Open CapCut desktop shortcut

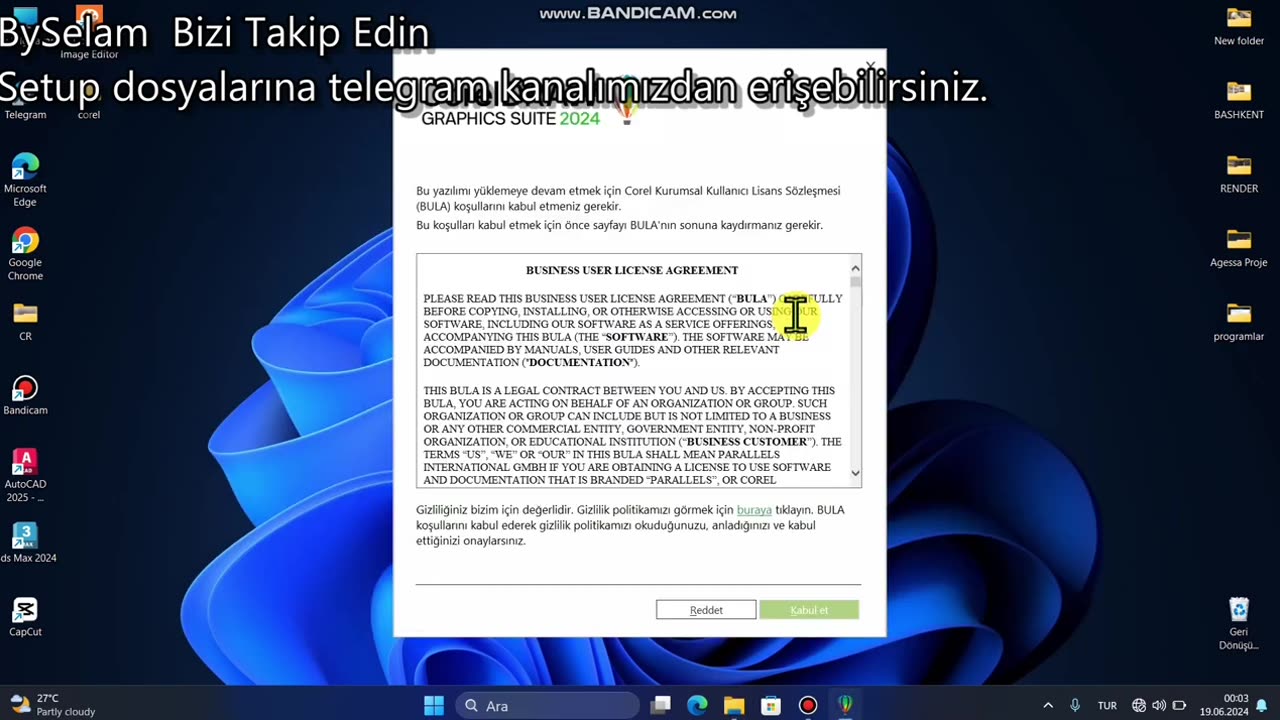[x=25, y=618]
